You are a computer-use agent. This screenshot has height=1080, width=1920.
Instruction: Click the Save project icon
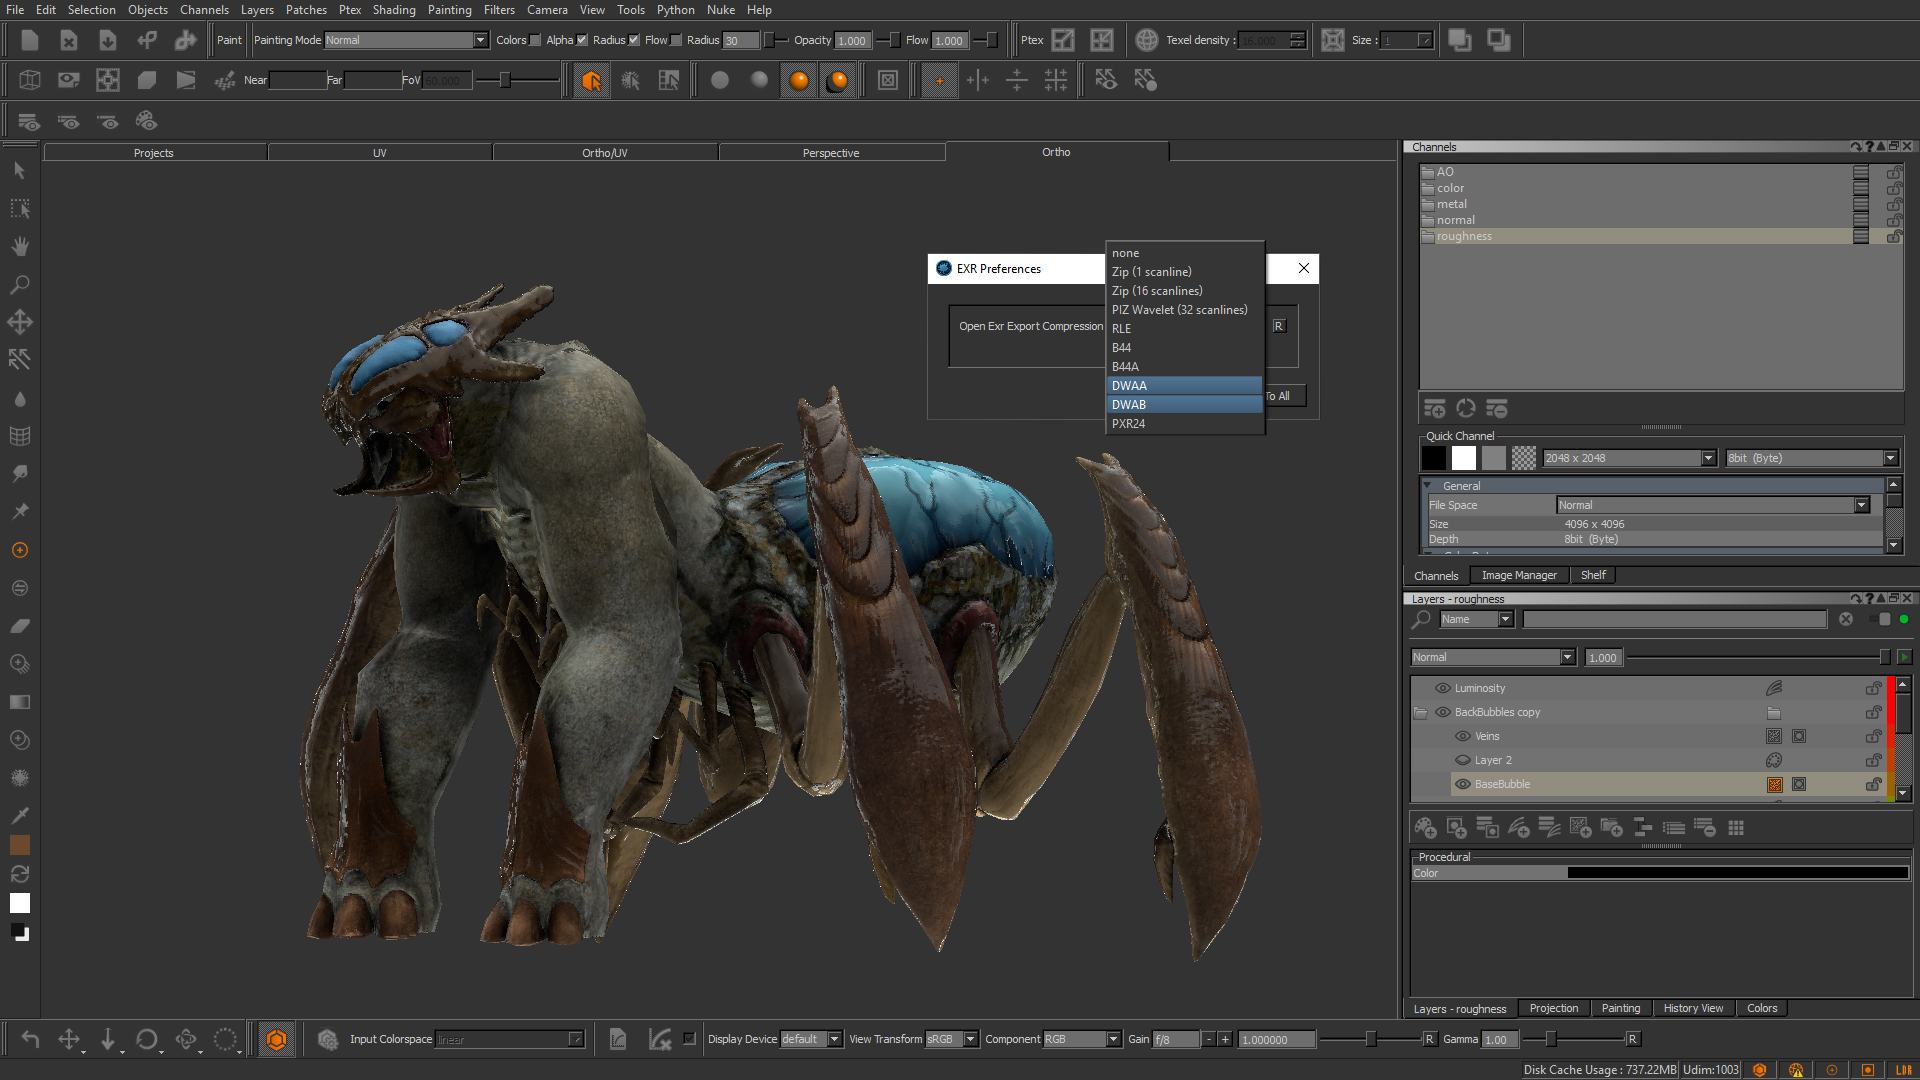pos(107,40)
